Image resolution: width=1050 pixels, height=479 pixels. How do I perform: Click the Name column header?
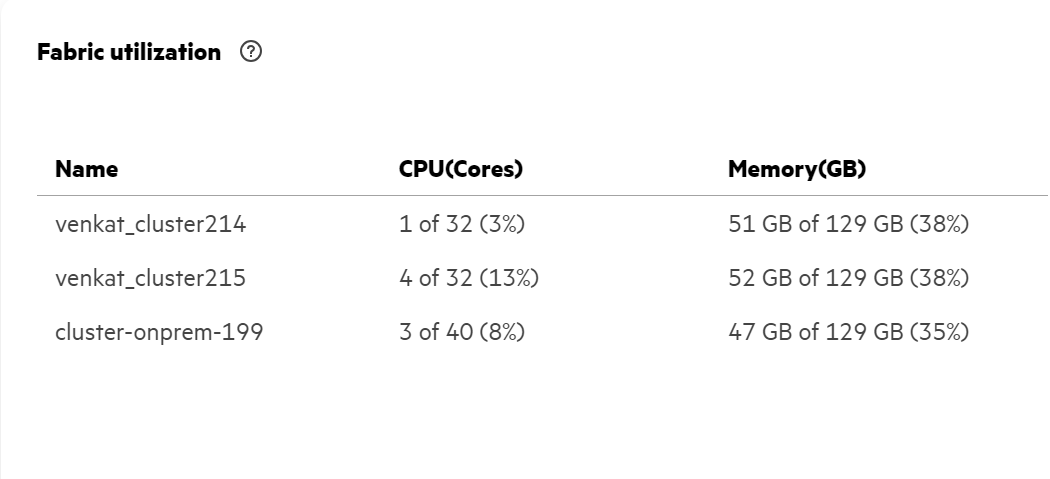click(86, 169)
